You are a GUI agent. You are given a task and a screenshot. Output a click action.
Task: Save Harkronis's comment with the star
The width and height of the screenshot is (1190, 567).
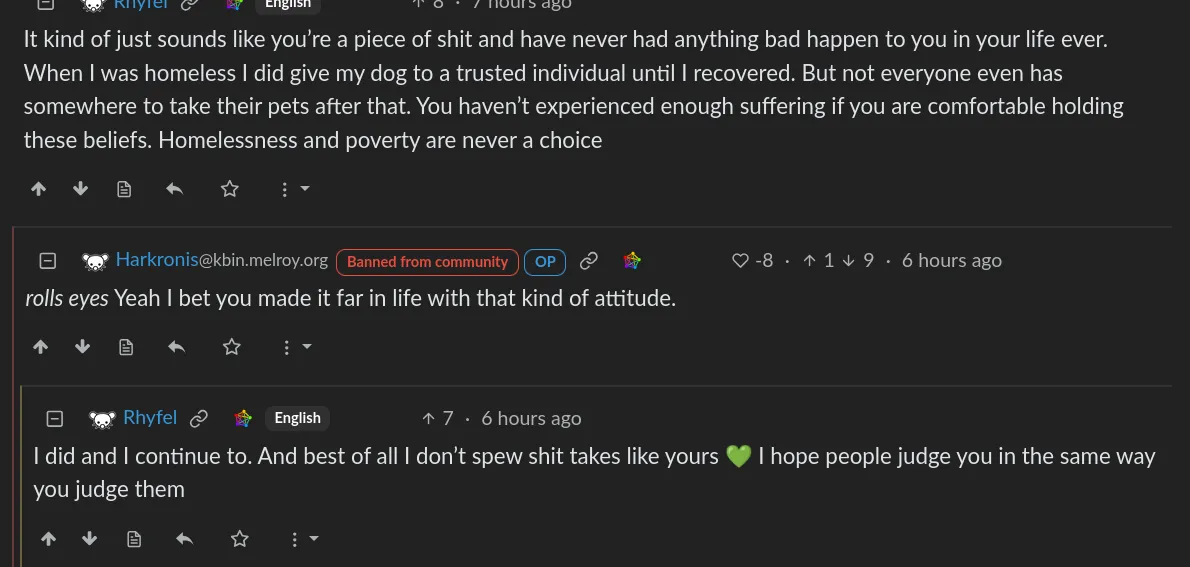232,347
